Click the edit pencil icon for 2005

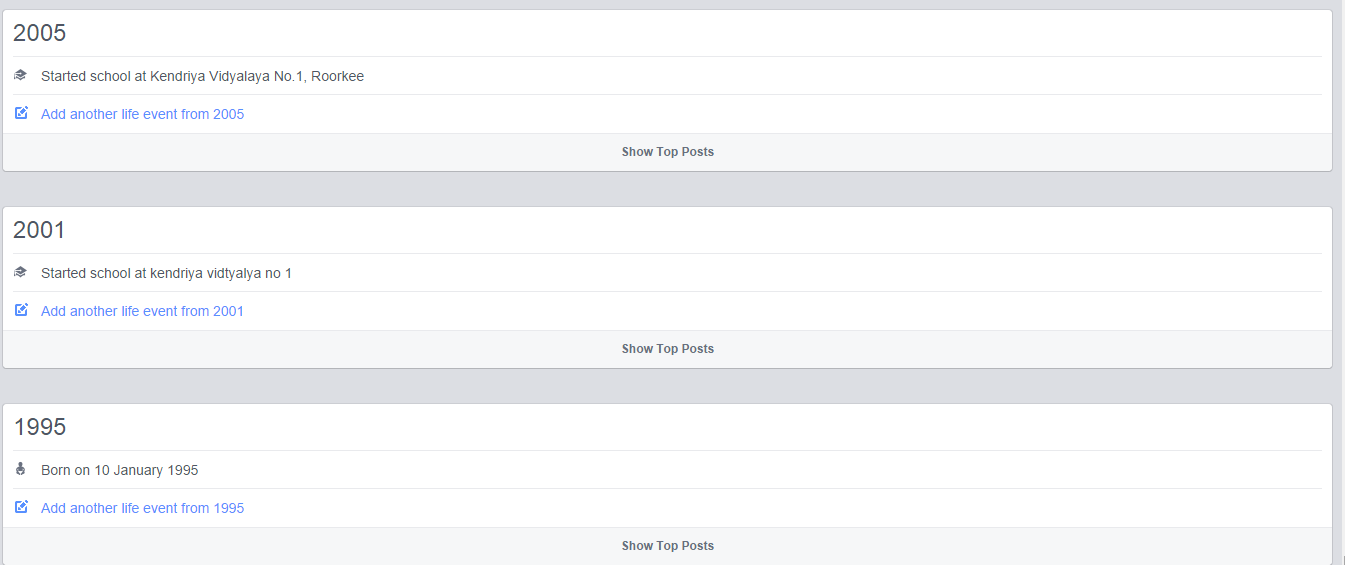(21, 113)
